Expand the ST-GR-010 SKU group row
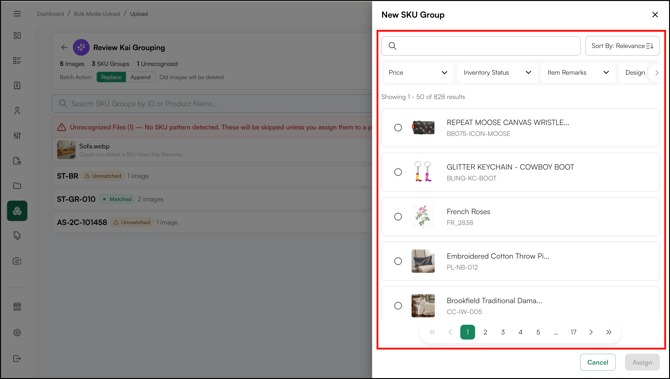 coord(212,199)
